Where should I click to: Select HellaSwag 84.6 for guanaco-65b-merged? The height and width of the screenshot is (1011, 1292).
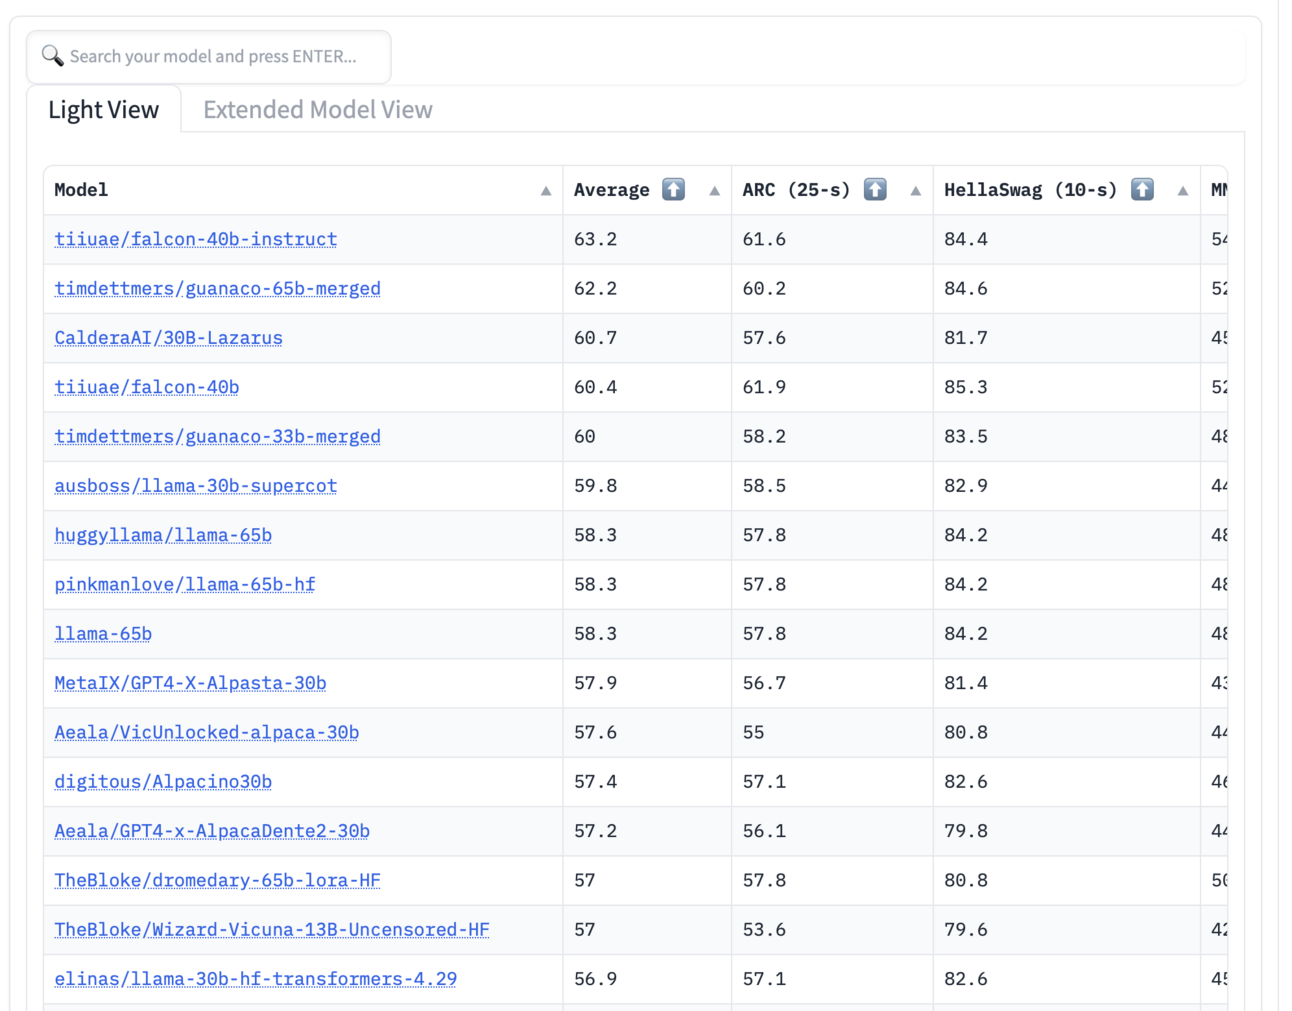(966, 288)
